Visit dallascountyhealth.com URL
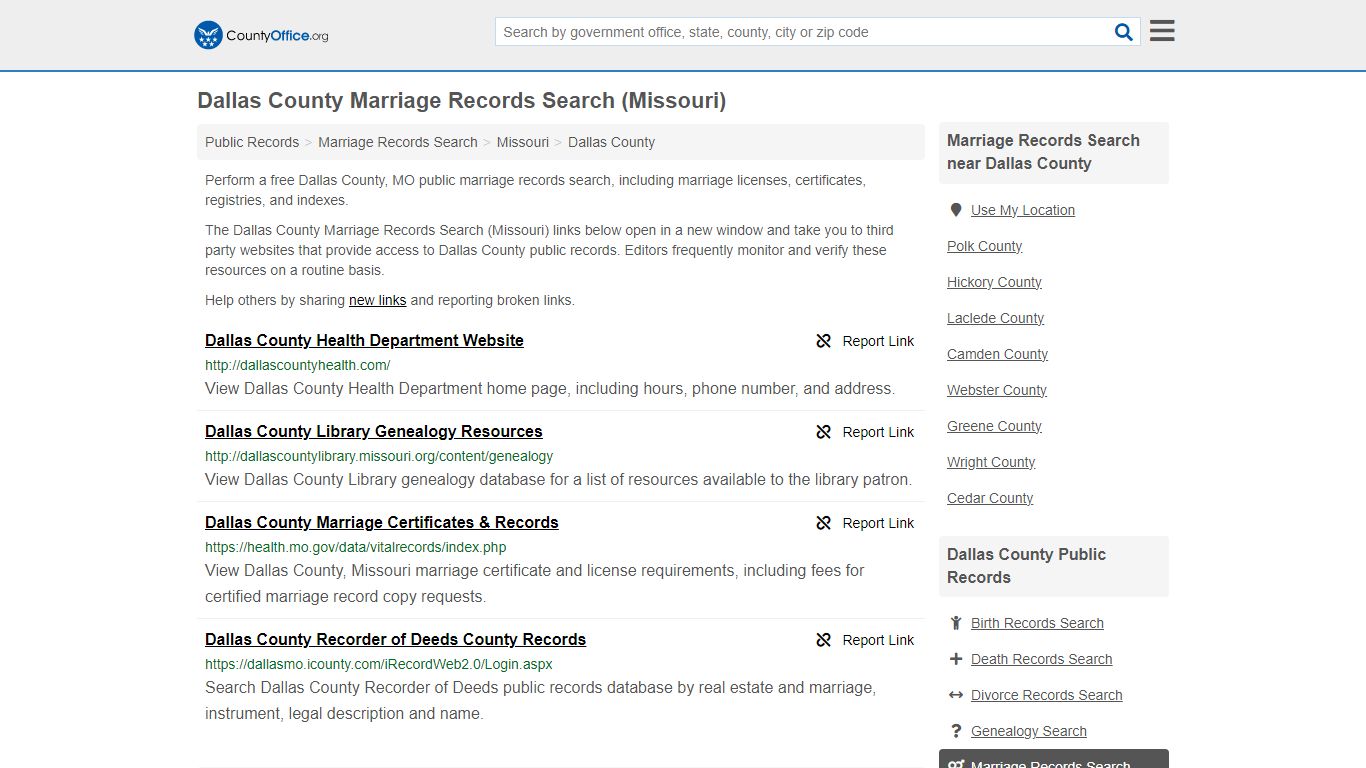The height and width of the screenshot is (768, 1366). pos(298,365)
